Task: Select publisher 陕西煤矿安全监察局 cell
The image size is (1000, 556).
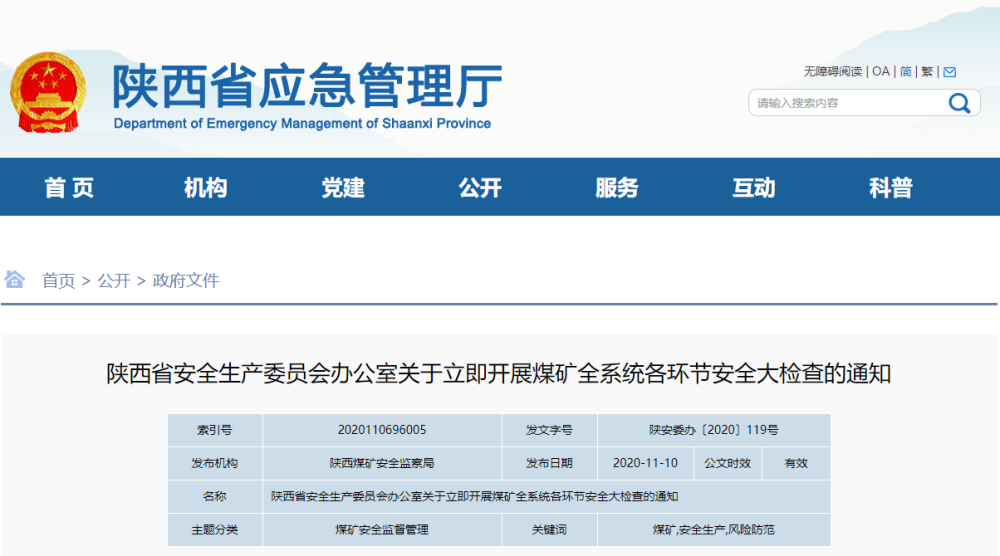Action: tap(382, 463)
